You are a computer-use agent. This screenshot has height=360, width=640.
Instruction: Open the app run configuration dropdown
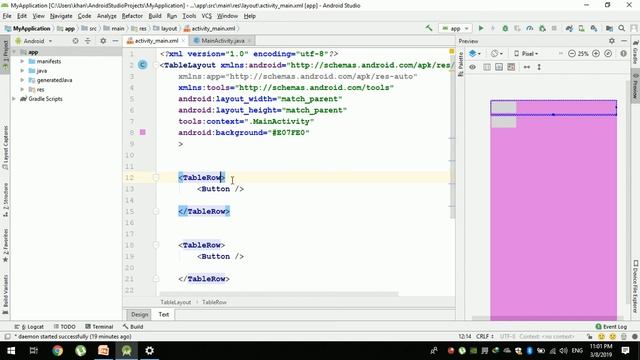[x=456, y=28]
